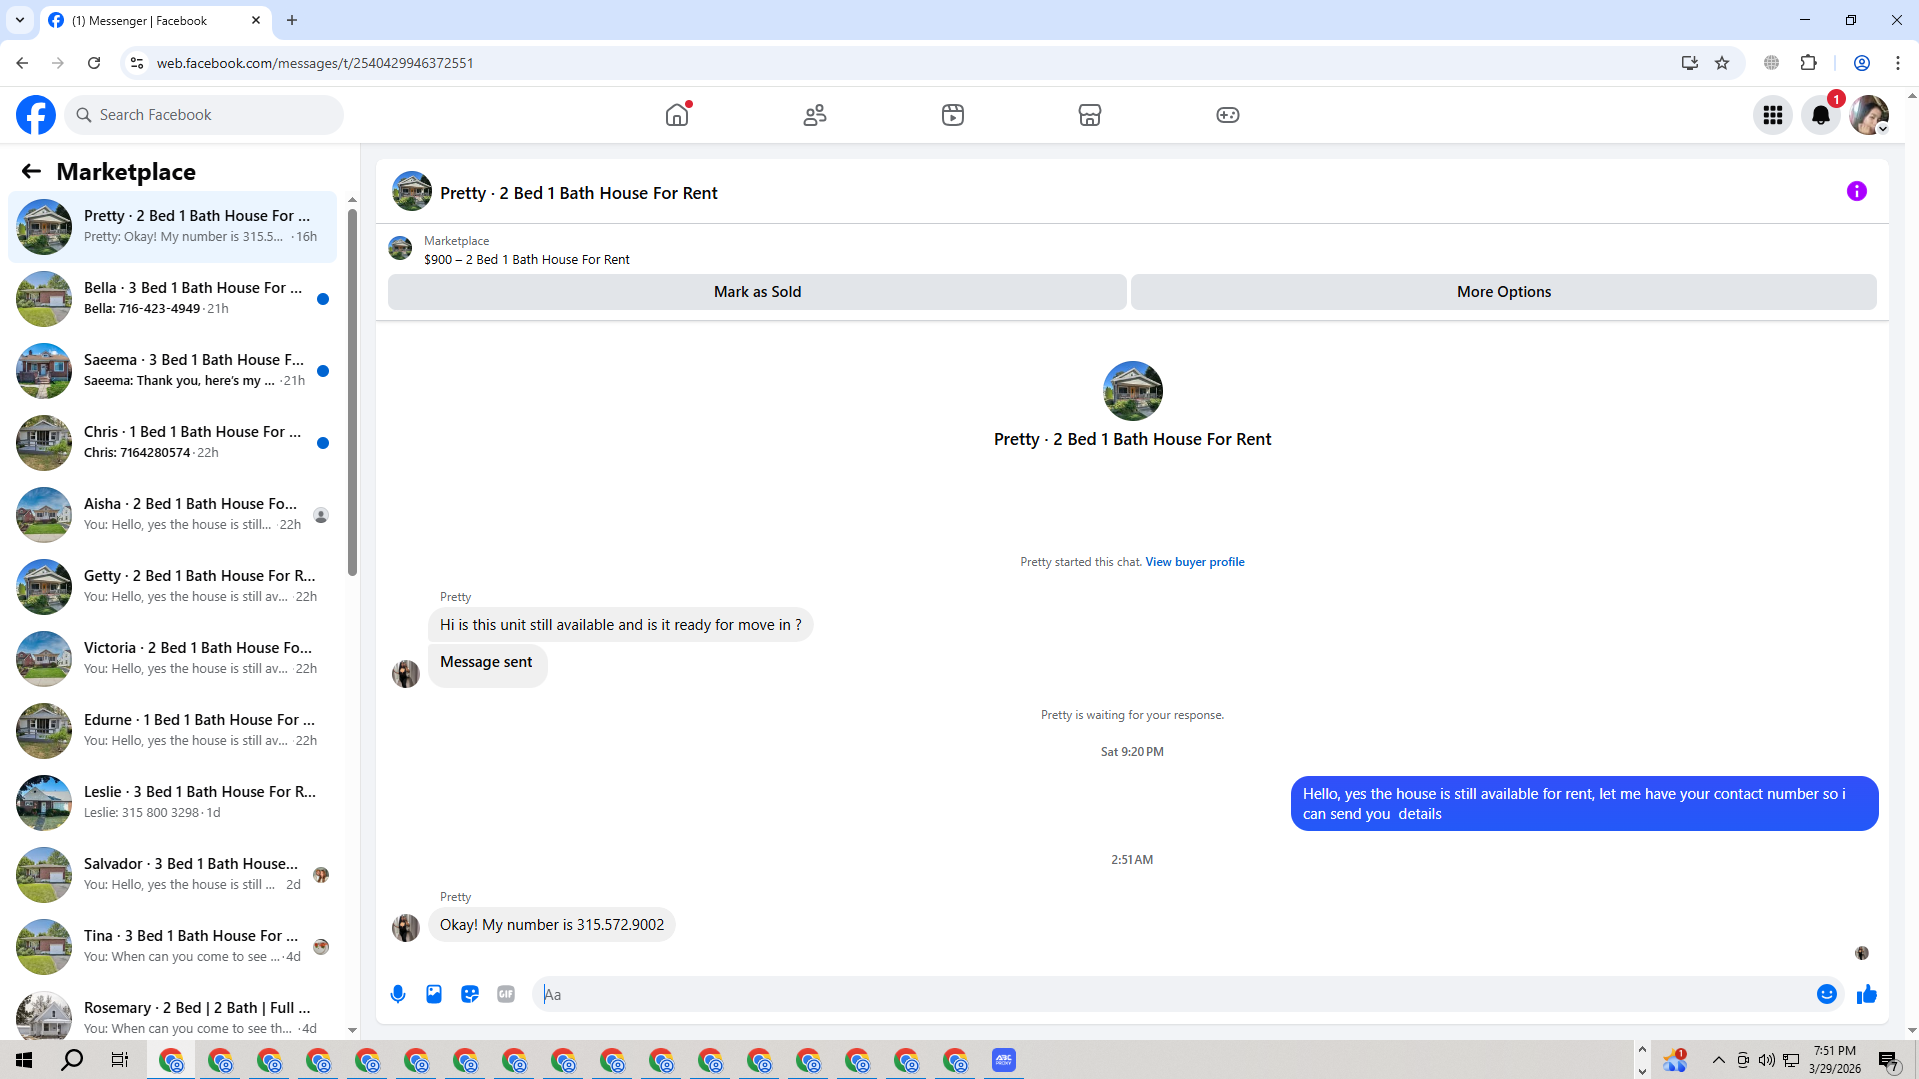
Task: Open conversation information purple icon
Action: point(1857,191)
